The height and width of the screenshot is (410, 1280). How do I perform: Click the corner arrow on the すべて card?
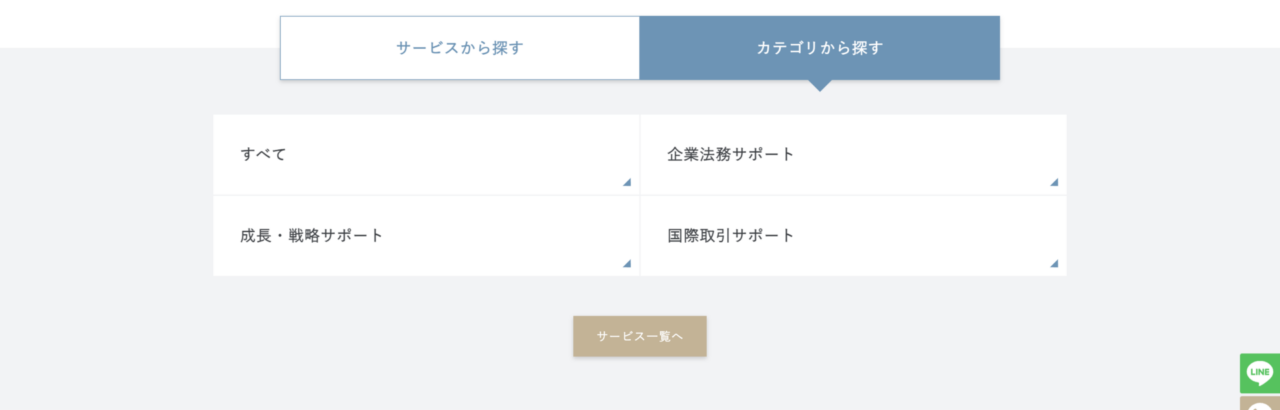[x=627, y=182]
